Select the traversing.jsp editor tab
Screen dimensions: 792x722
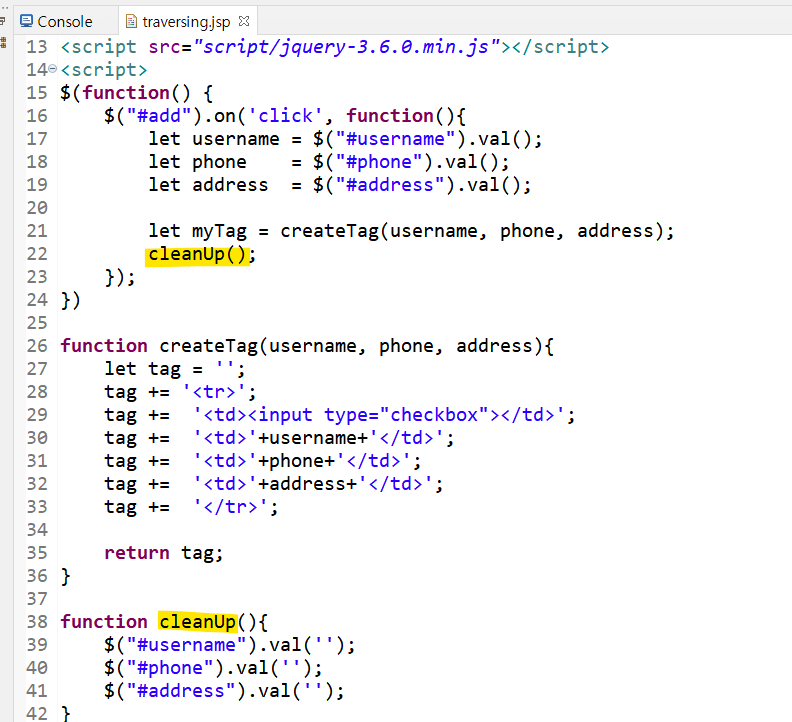point(186,21)
